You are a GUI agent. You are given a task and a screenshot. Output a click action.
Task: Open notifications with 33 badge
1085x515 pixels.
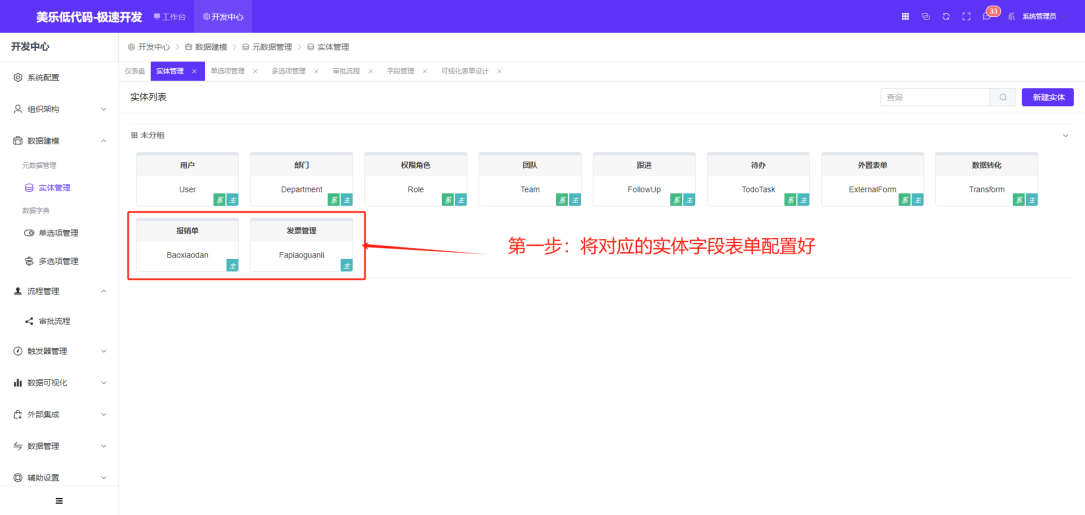tap(987, 16)
